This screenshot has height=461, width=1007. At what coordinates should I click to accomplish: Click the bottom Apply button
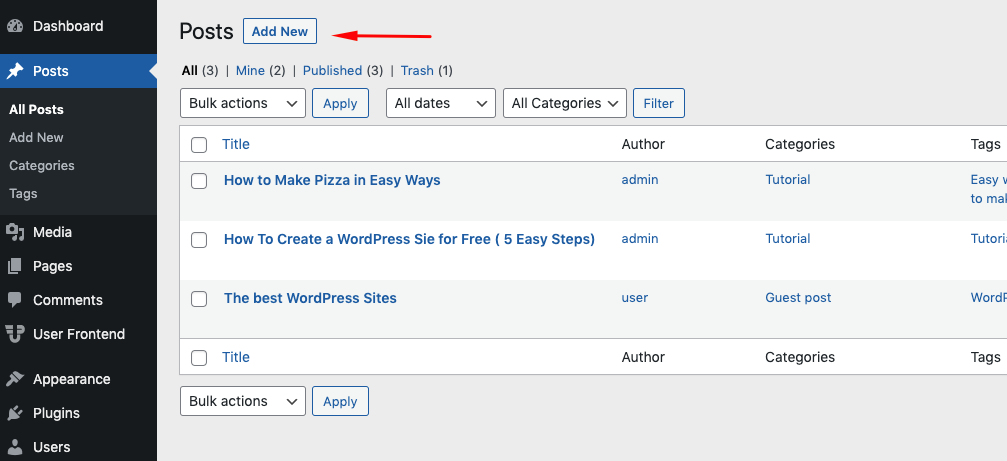click(x=340, y=401)
